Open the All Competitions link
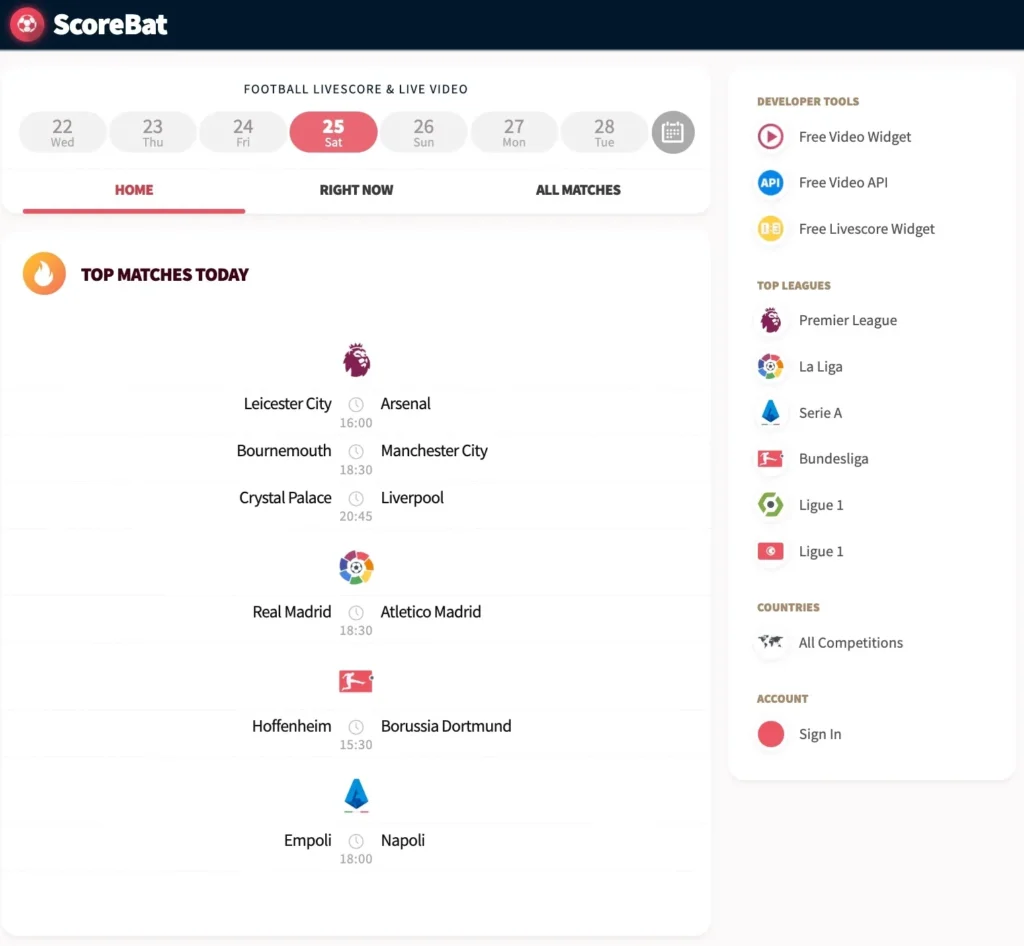1024x946 pixels. pos(850,642)
